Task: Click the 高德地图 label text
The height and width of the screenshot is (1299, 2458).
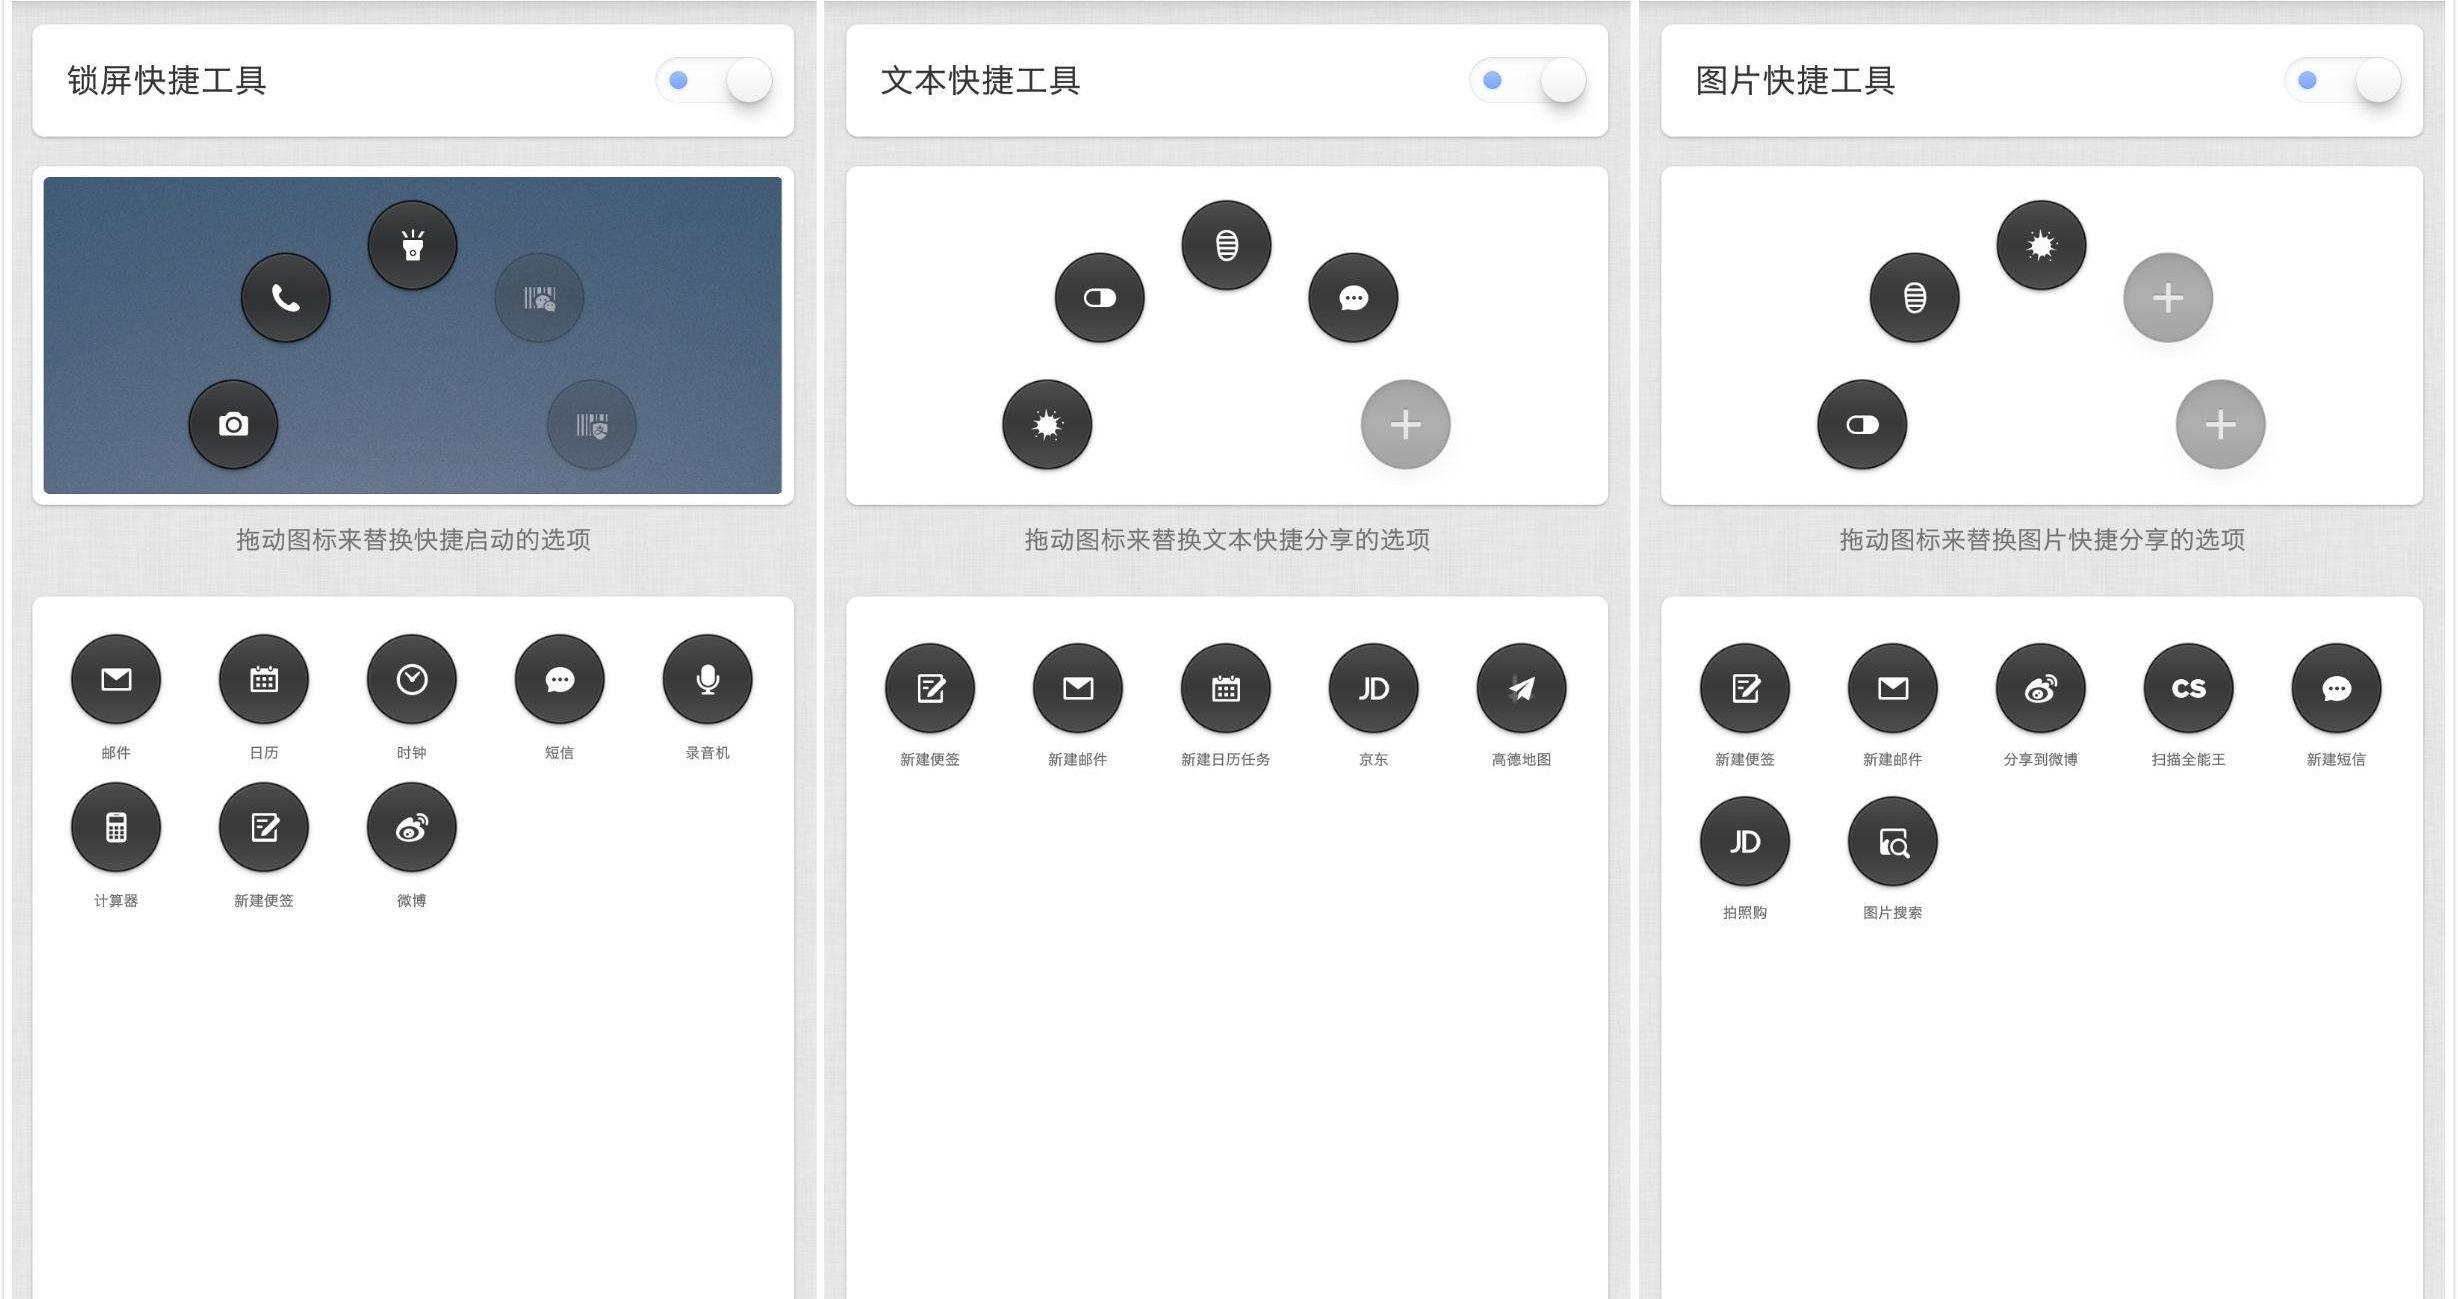Action: (1522, 760)
